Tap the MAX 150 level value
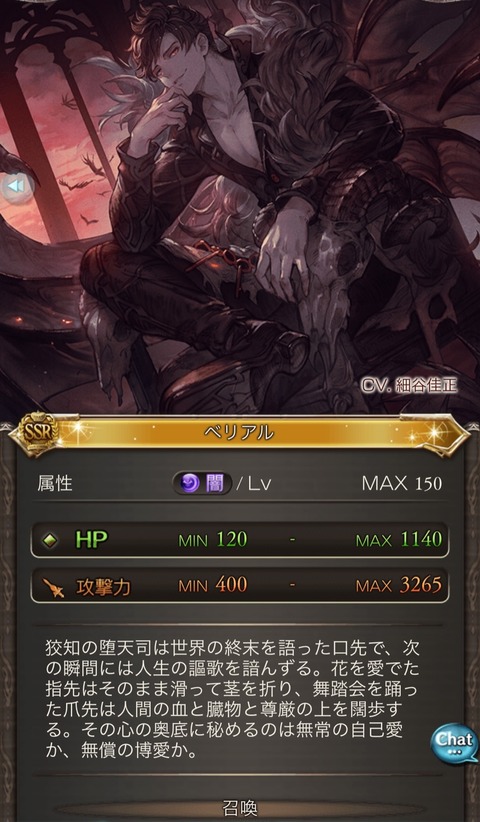This screenshot has height=822, width=480. pos(402,483)
